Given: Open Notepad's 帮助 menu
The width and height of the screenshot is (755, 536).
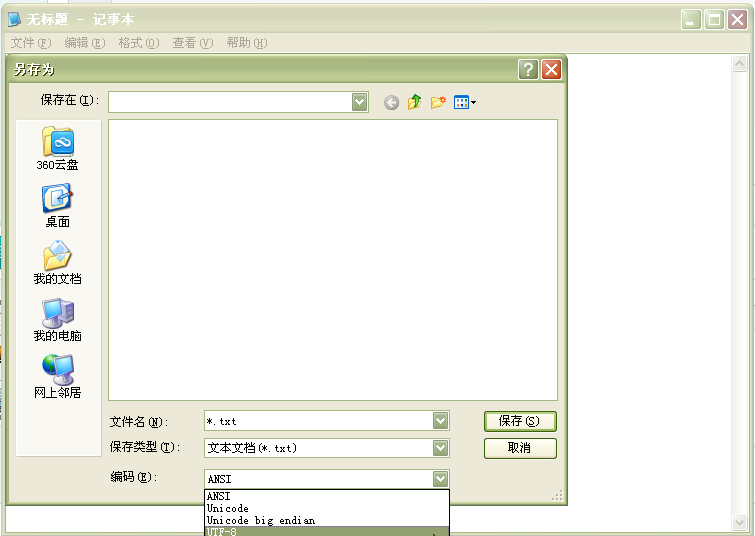Looking at the screenshot, I should tap(247, 43).
